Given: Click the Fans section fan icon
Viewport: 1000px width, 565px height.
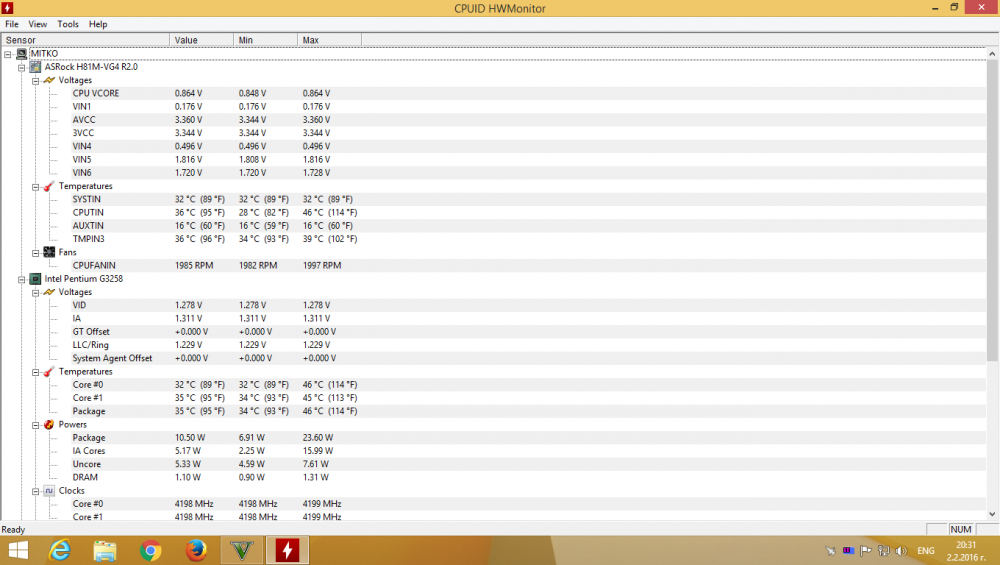Looking at the screenshot, I should tap(49, 253).
